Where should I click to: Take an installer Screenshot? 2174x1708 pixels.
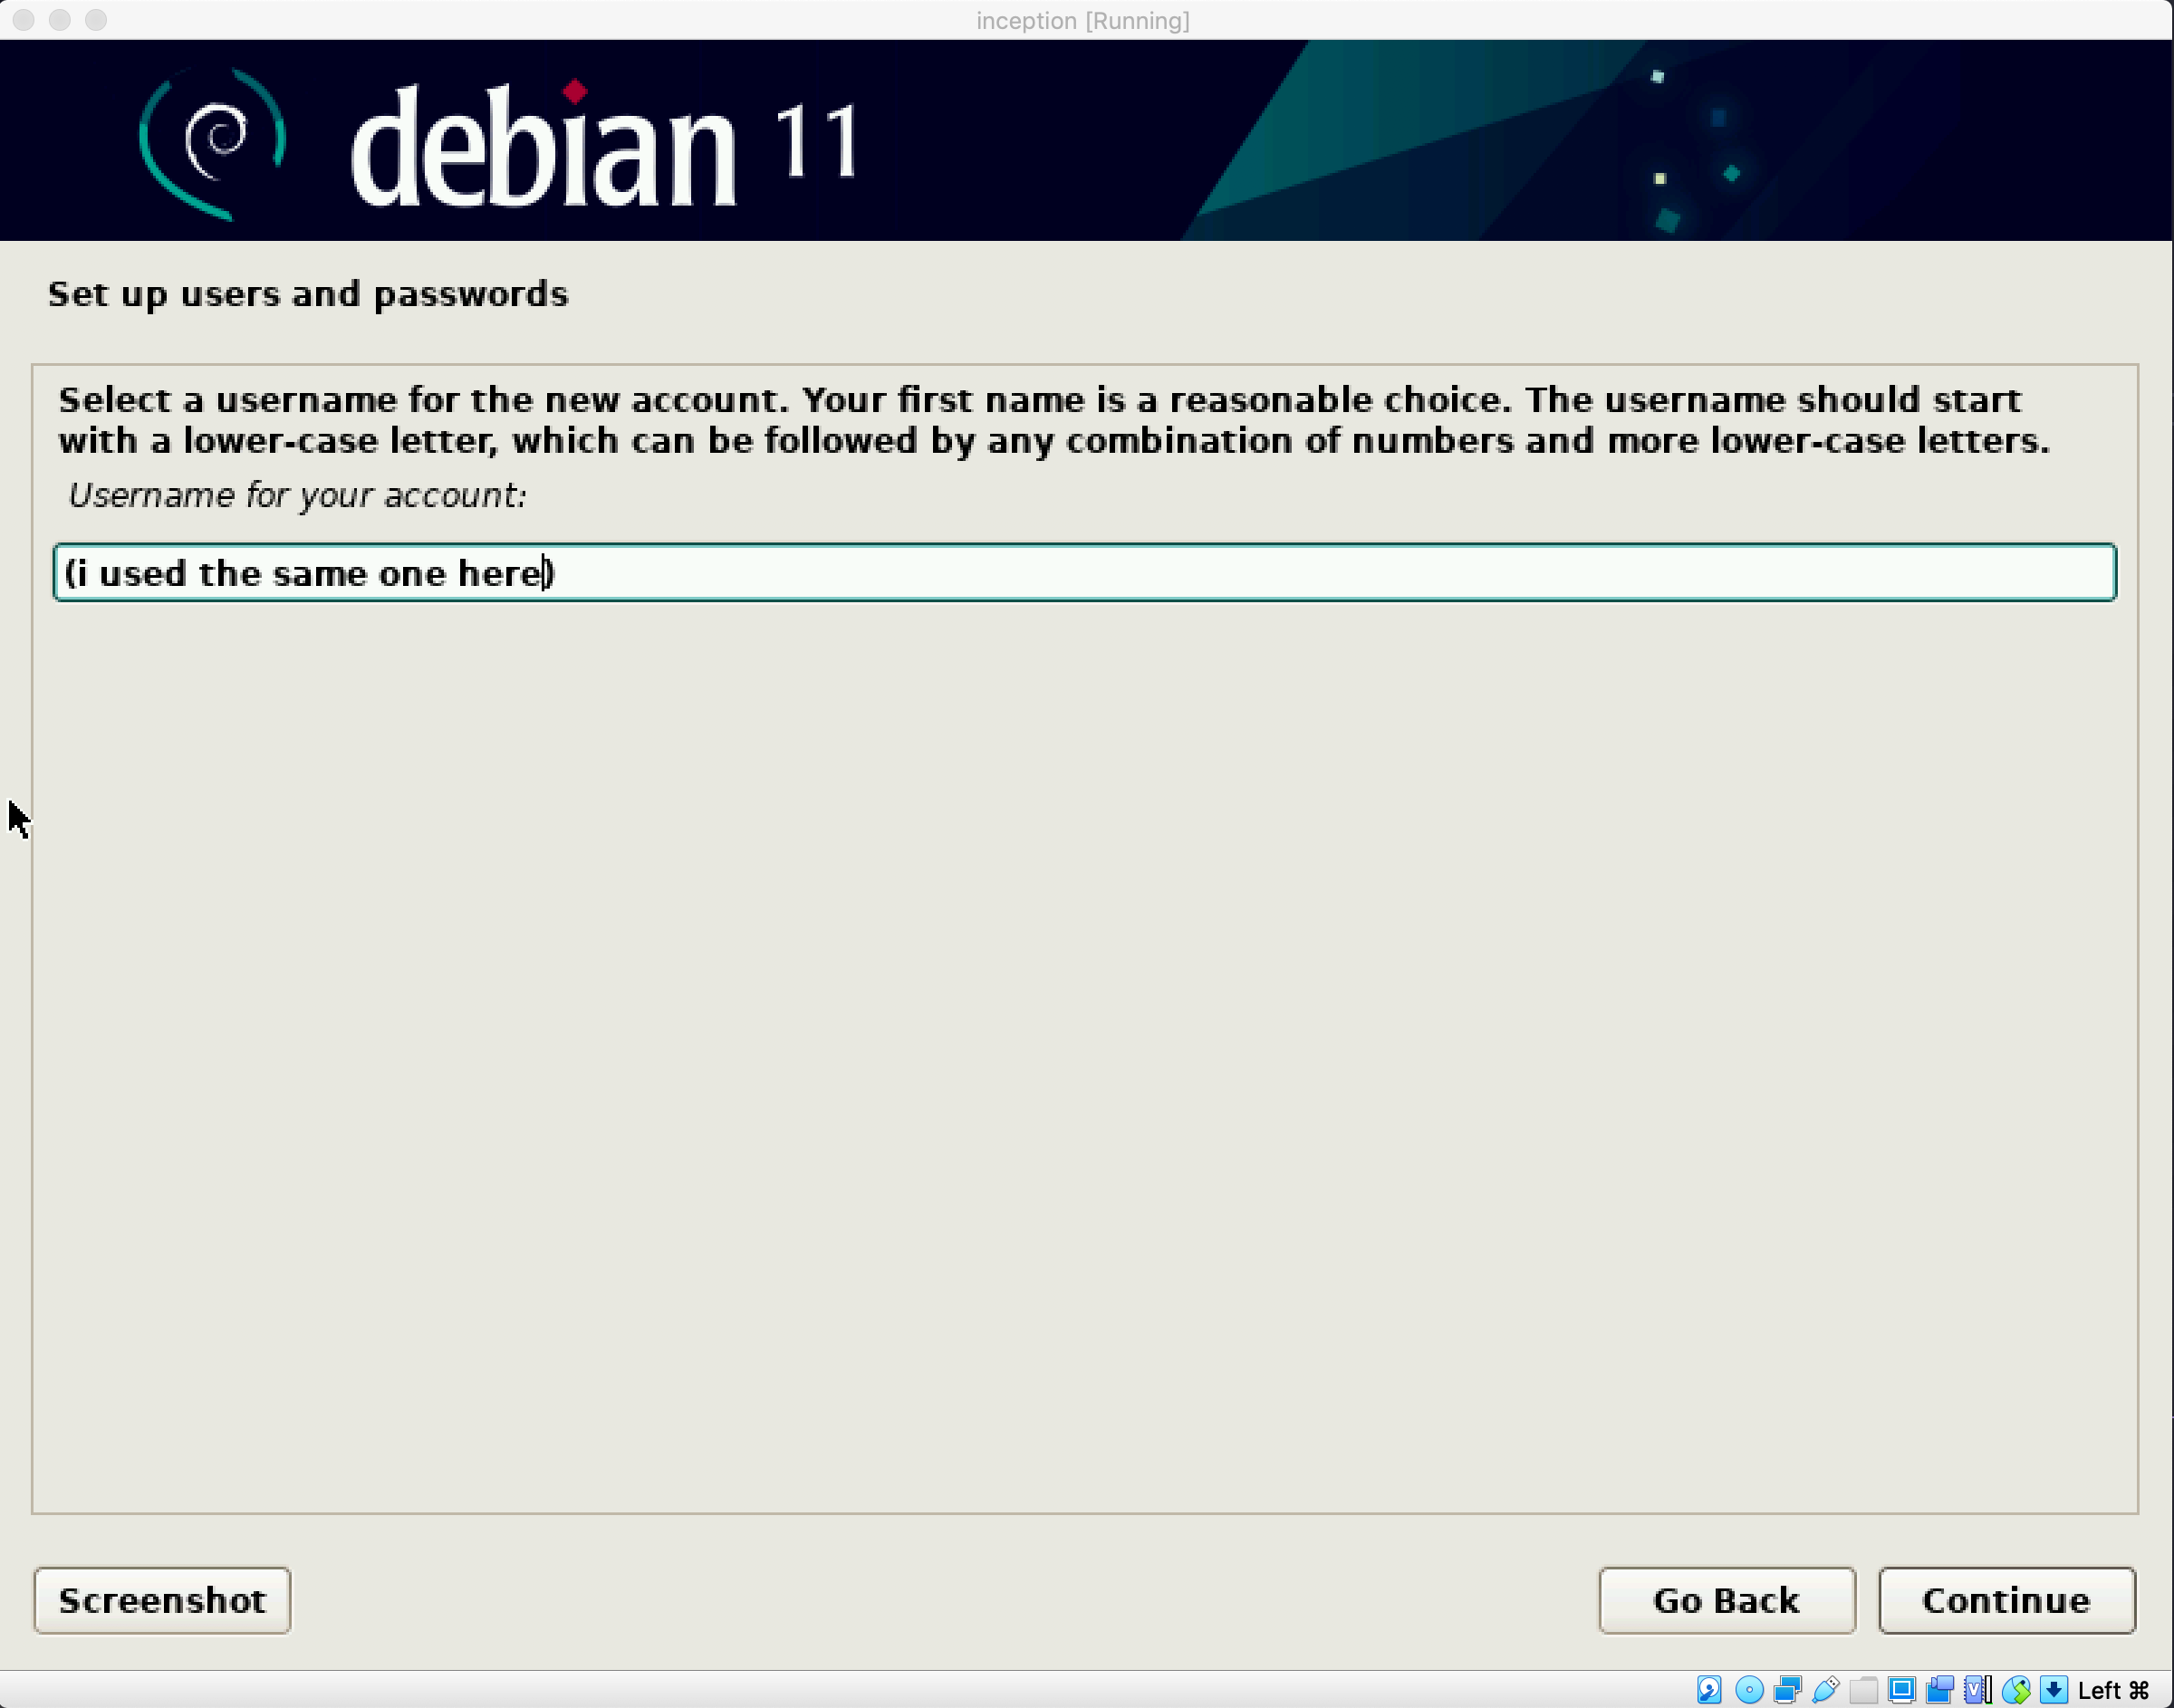coord(162,1600)
